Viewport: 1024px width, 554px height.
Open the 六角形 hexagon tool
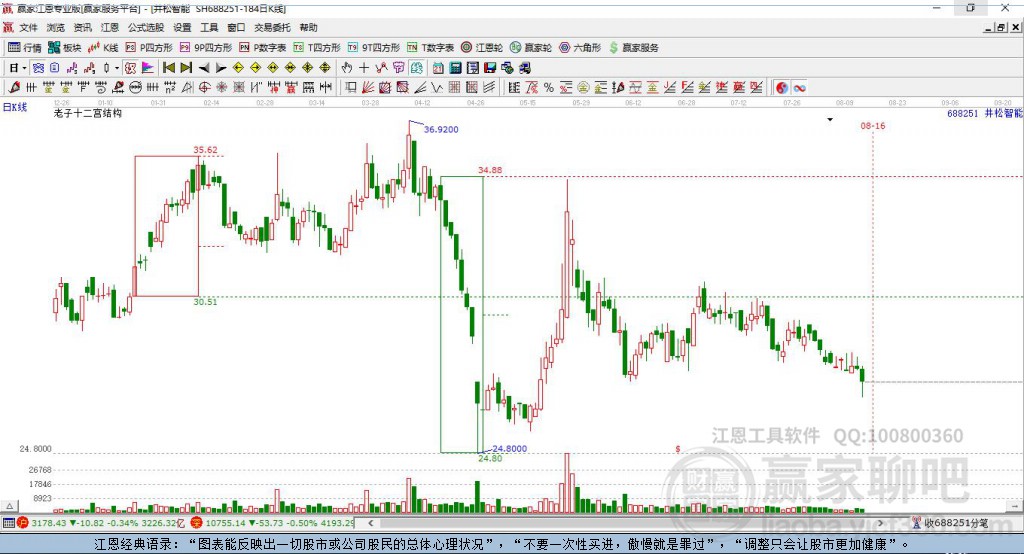[x=579, y=48]
